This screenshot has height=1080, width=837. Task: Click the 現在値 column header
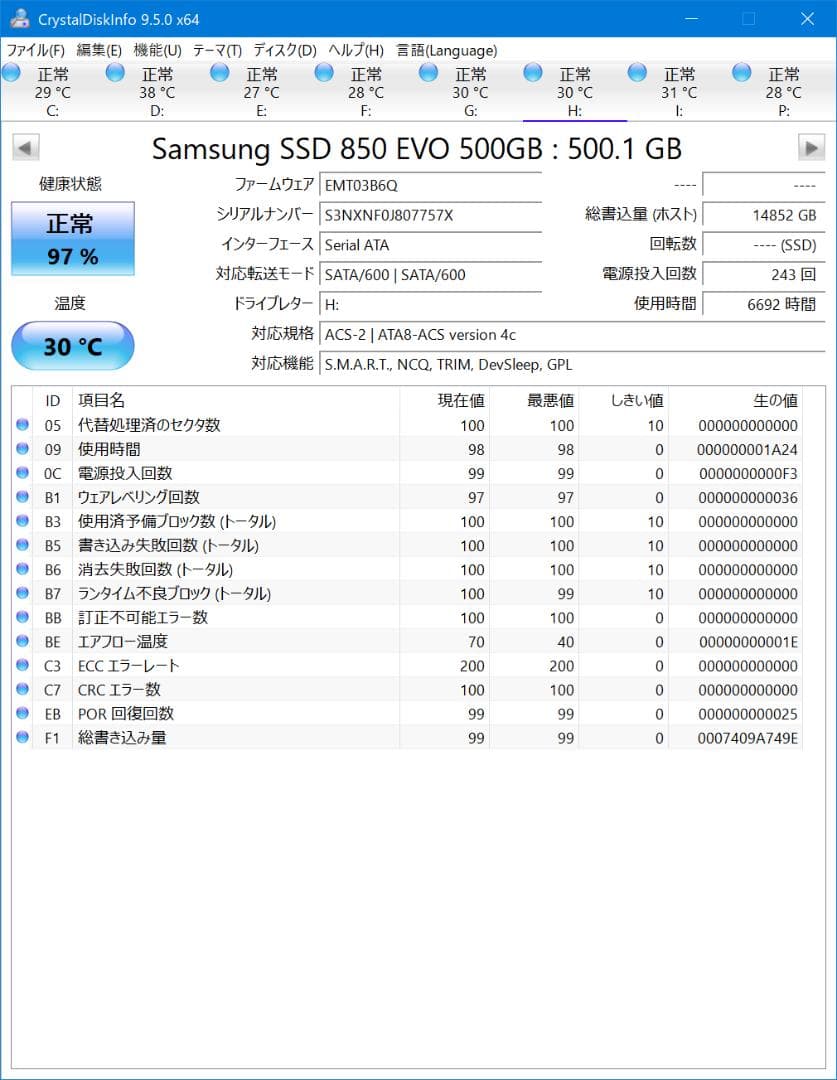tap(444, 400)
